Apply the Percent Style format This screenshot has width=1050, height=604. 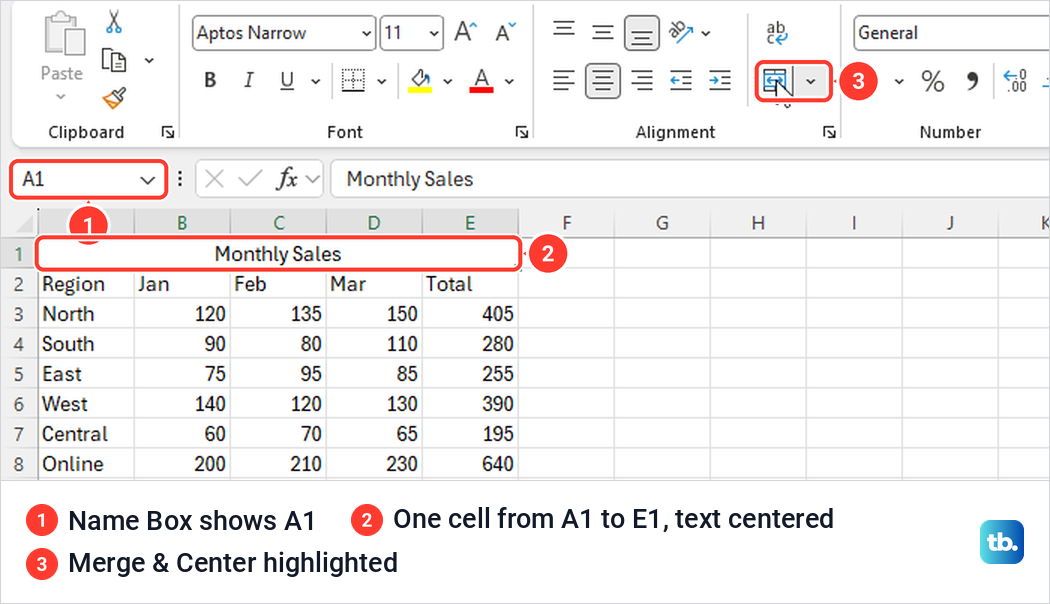[933, 81]
